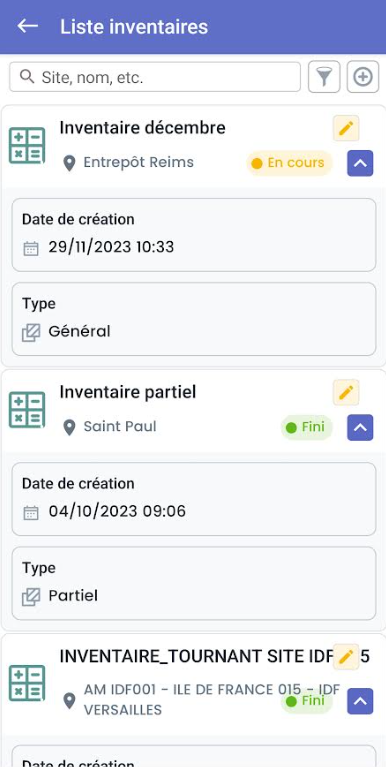Viewport: 386px width, 767px height.
Task: Edit Inventaire partiel with pencil icon
Action: point(346,392)
